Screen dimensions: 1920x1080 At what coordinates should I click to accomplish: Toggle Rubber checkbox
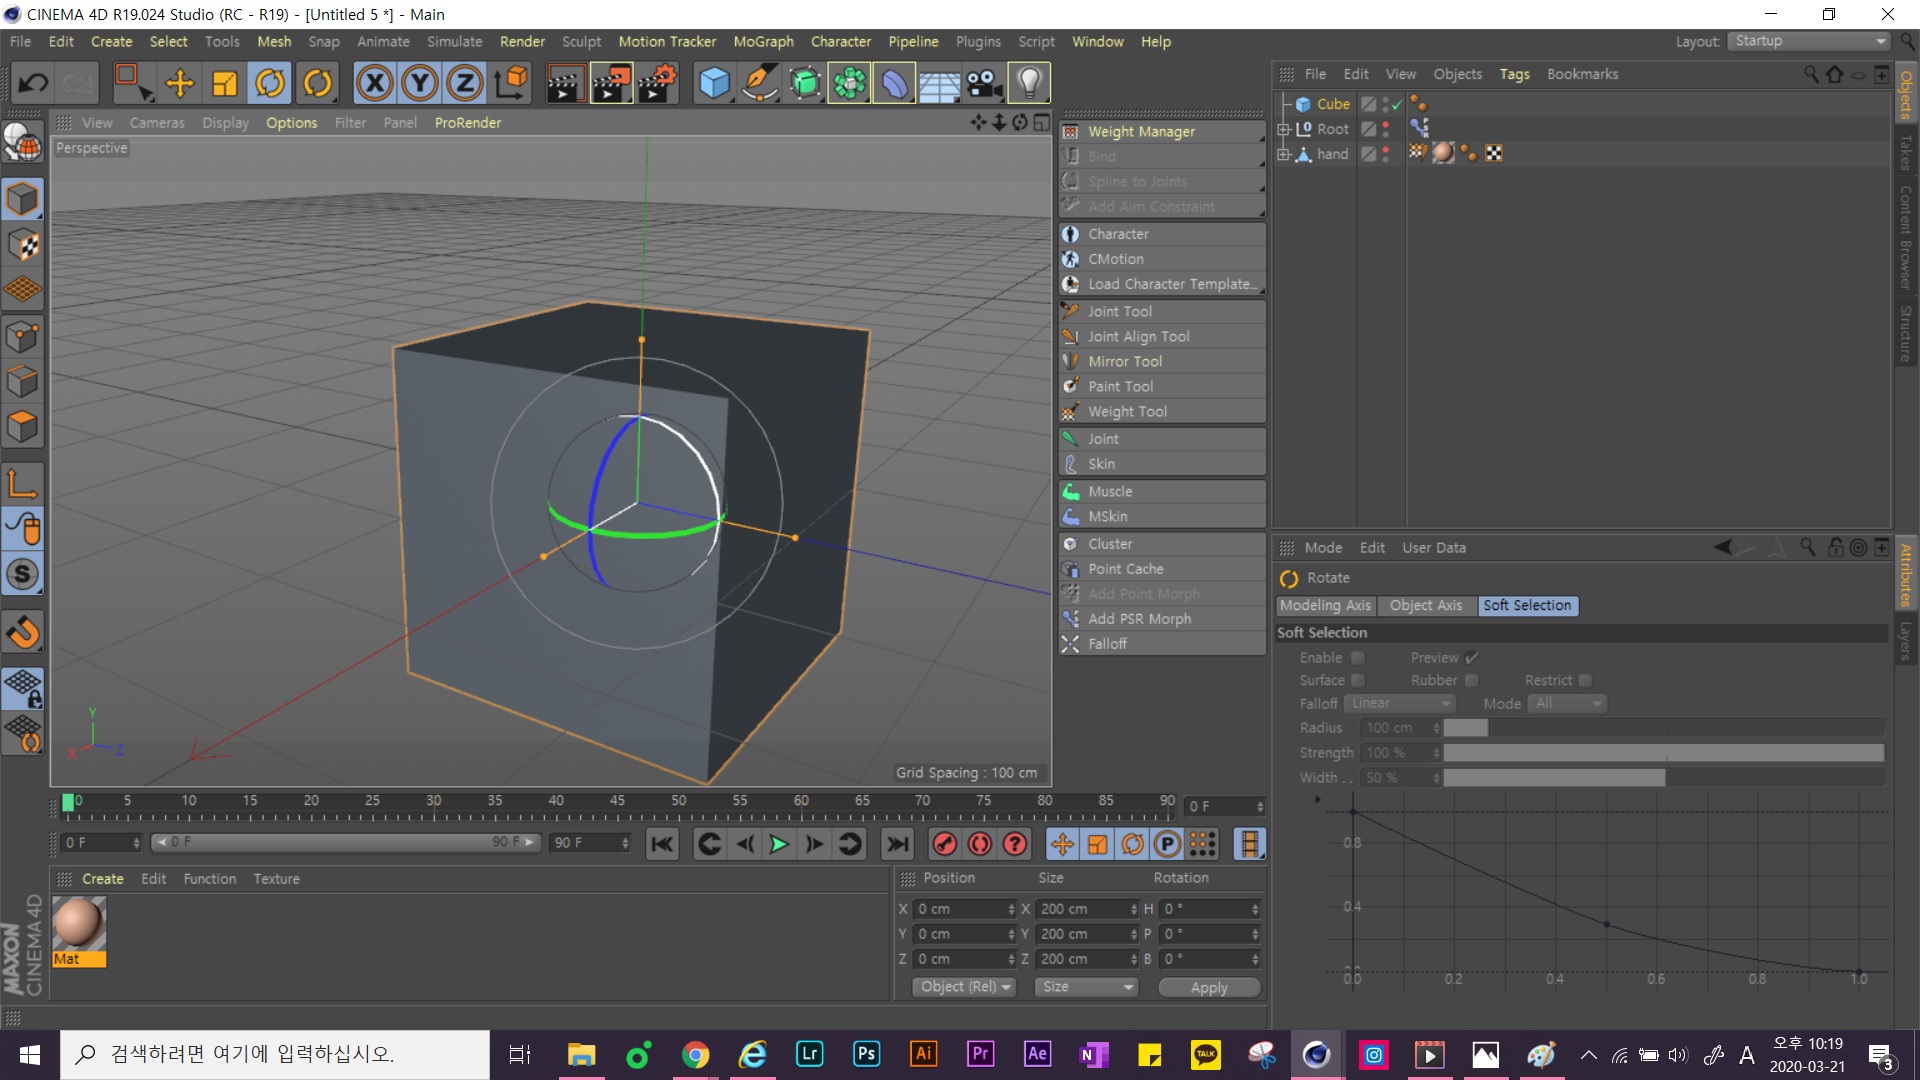click(1471, 680)
